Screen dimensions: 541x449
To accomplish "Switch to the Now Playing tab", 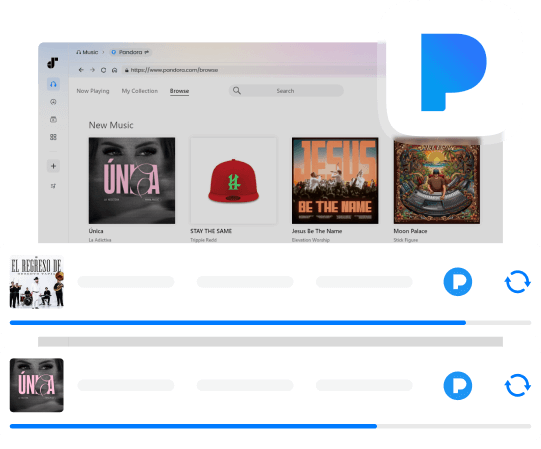I will [93, 91].
